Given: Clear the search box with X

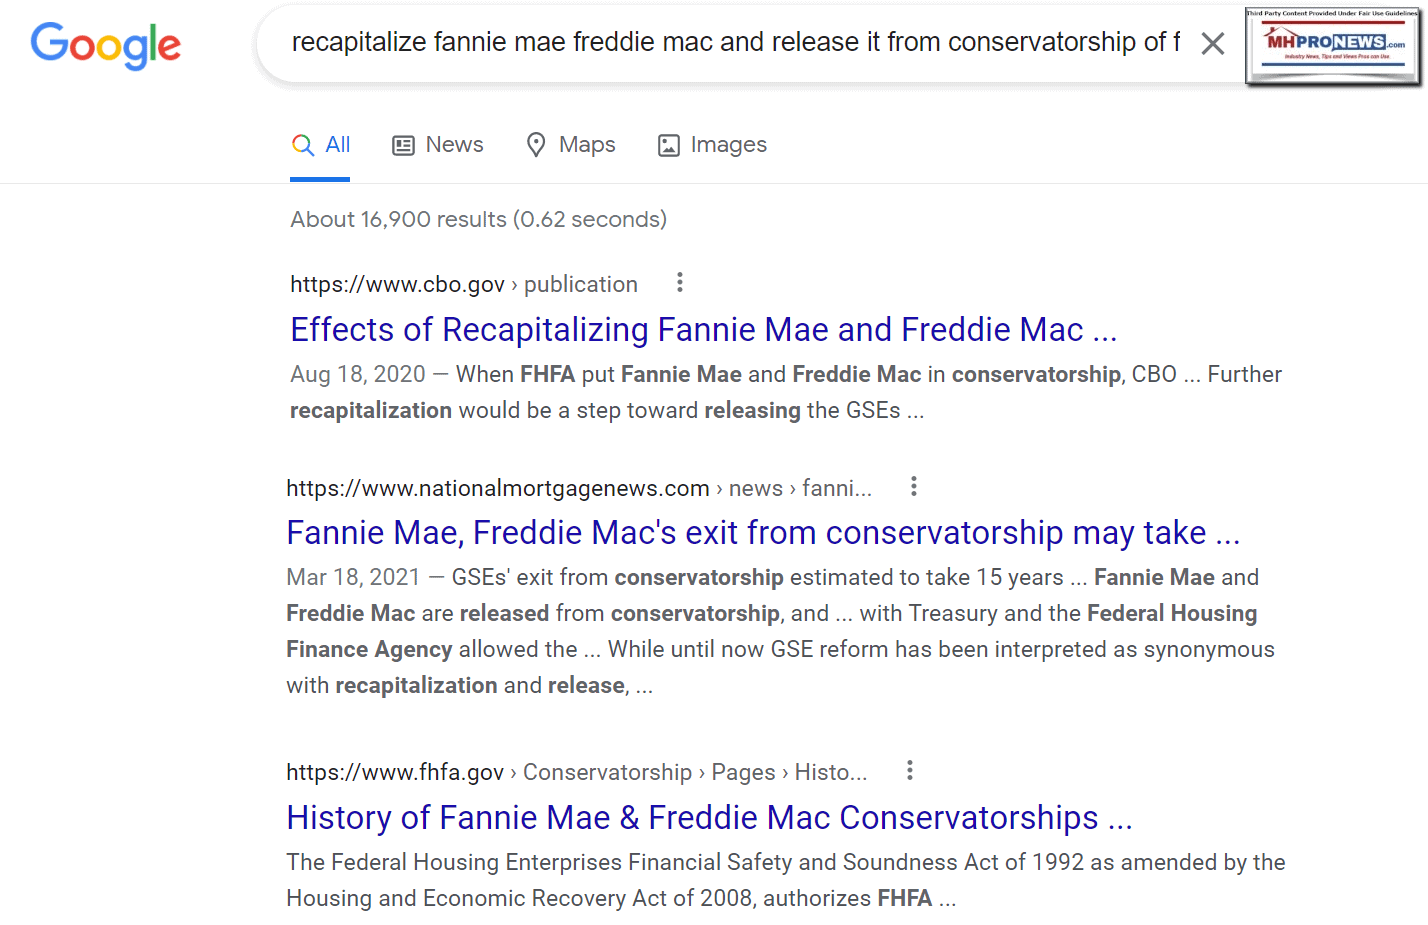Looking at the screenshot, I should 1213,44.
